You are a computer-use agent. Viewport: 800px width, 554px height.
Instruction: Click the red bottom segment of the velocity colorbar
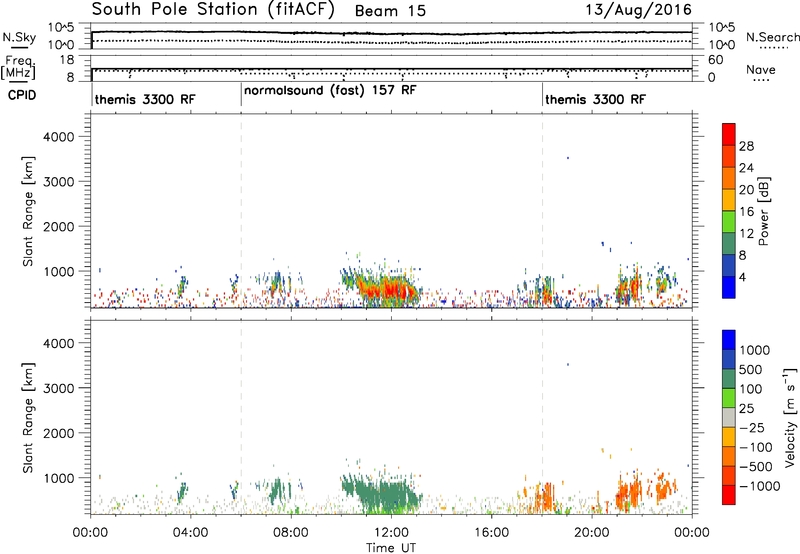point(729,495)
